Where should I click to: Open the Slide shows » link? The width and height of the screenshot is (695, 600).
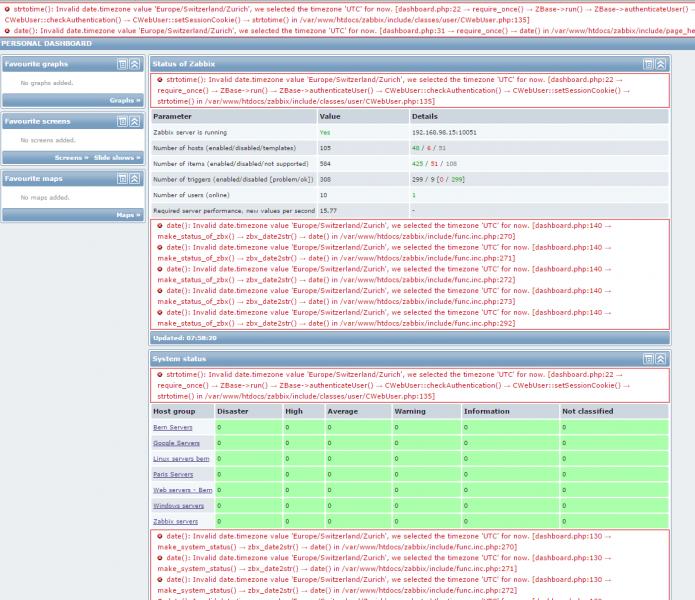(117, 157)
